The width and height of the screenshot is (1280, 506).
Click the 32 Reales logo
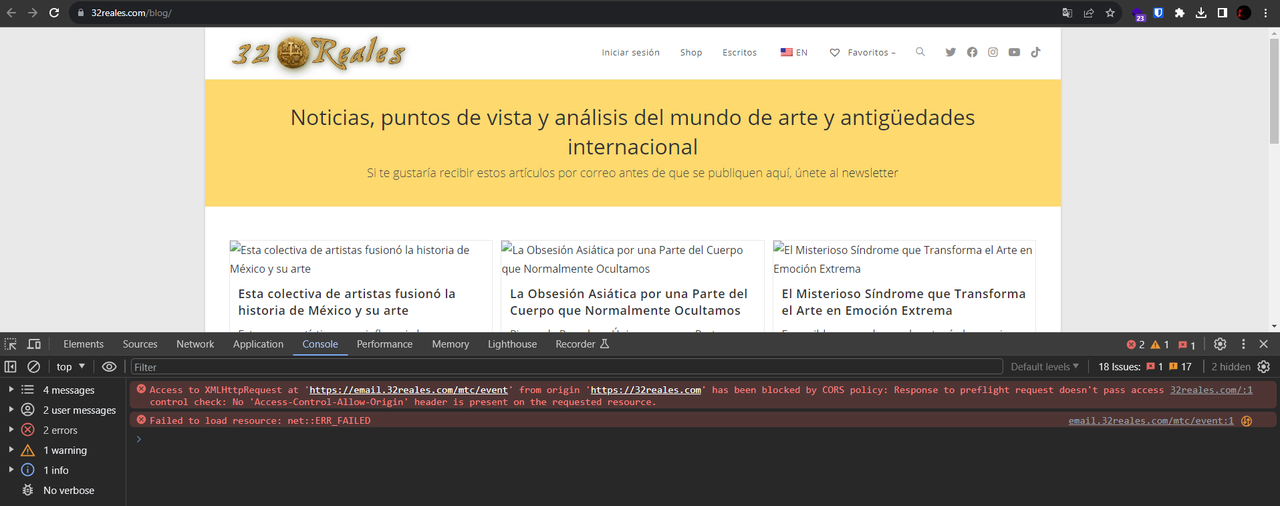coord(318,52)
